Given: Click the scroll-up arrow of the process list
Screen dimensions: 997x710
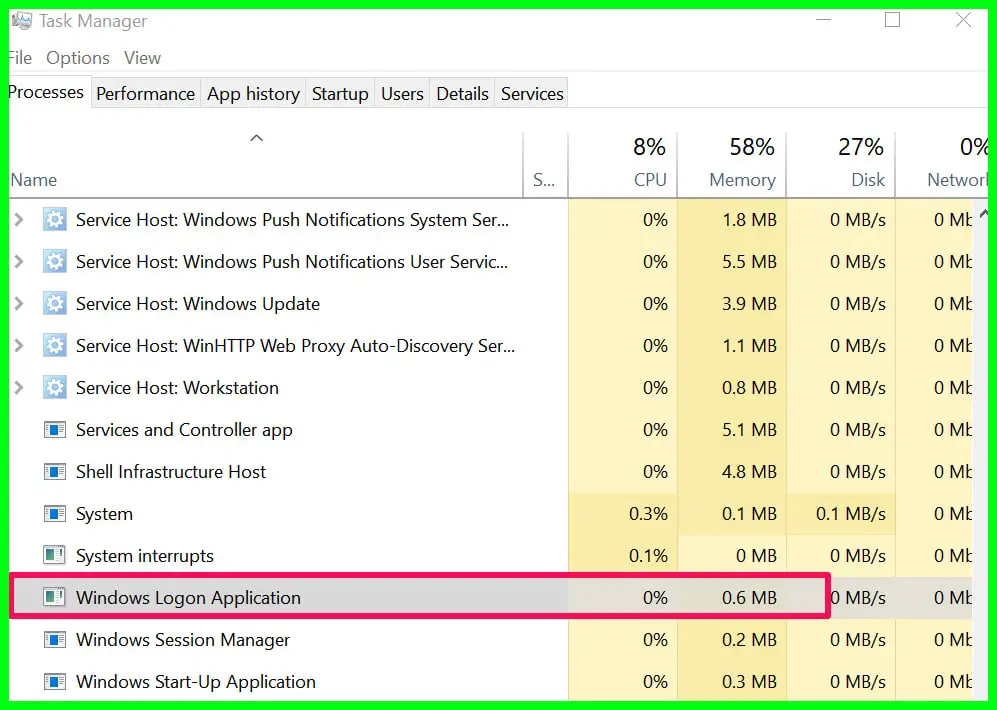Looking at the screenshot, I should pos(983,213).
